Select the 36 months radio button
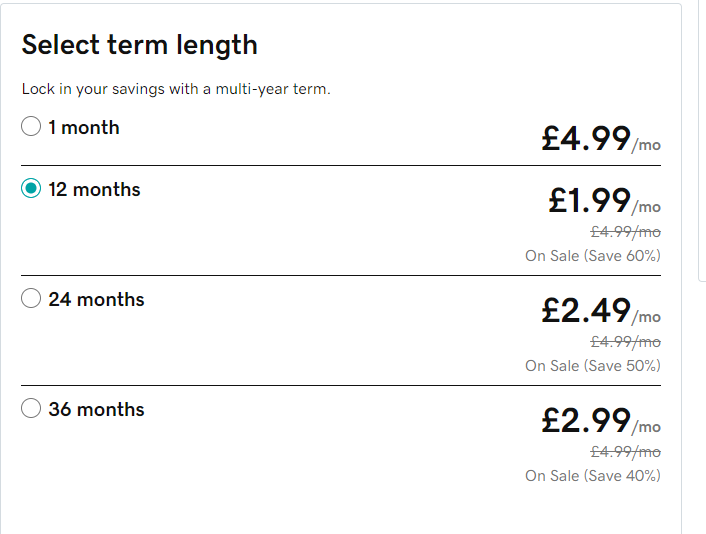This screenshot has width=706, height=534. tap(31, 409)
